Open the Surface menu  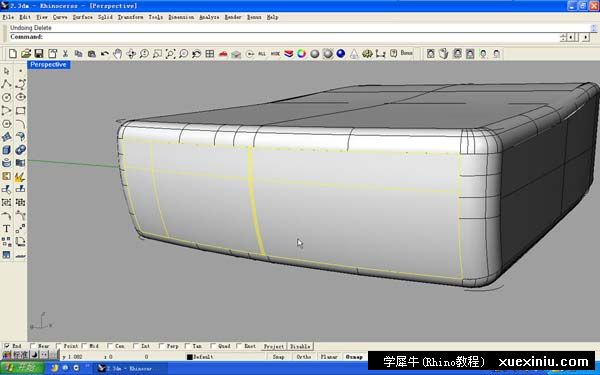point(83,17)
